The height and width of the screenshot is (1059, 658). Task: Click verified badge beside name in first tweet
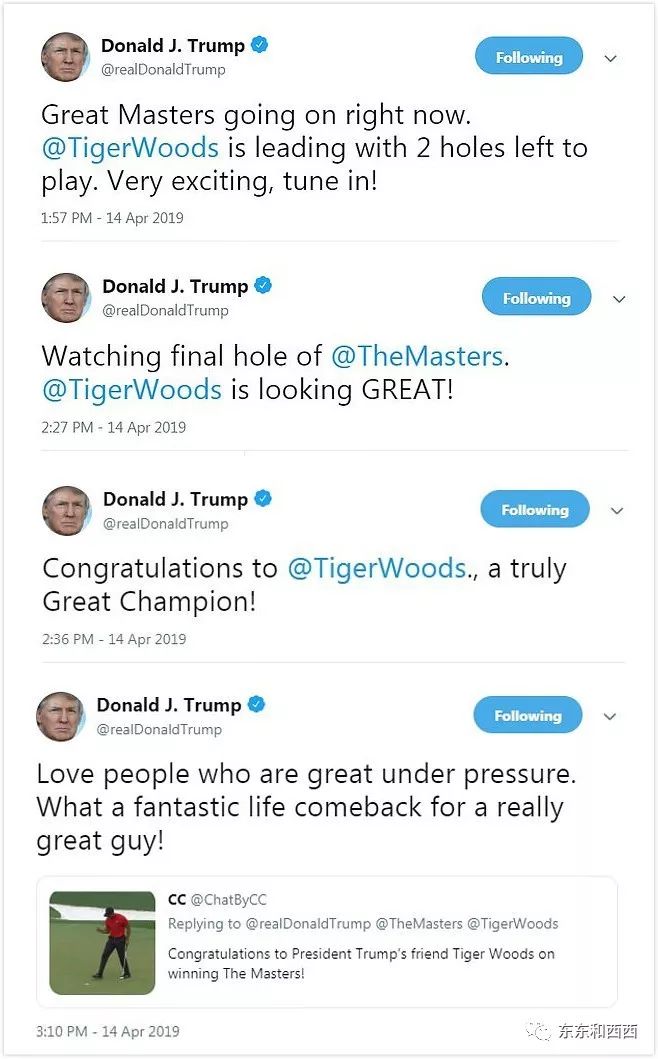click(259, 45)
